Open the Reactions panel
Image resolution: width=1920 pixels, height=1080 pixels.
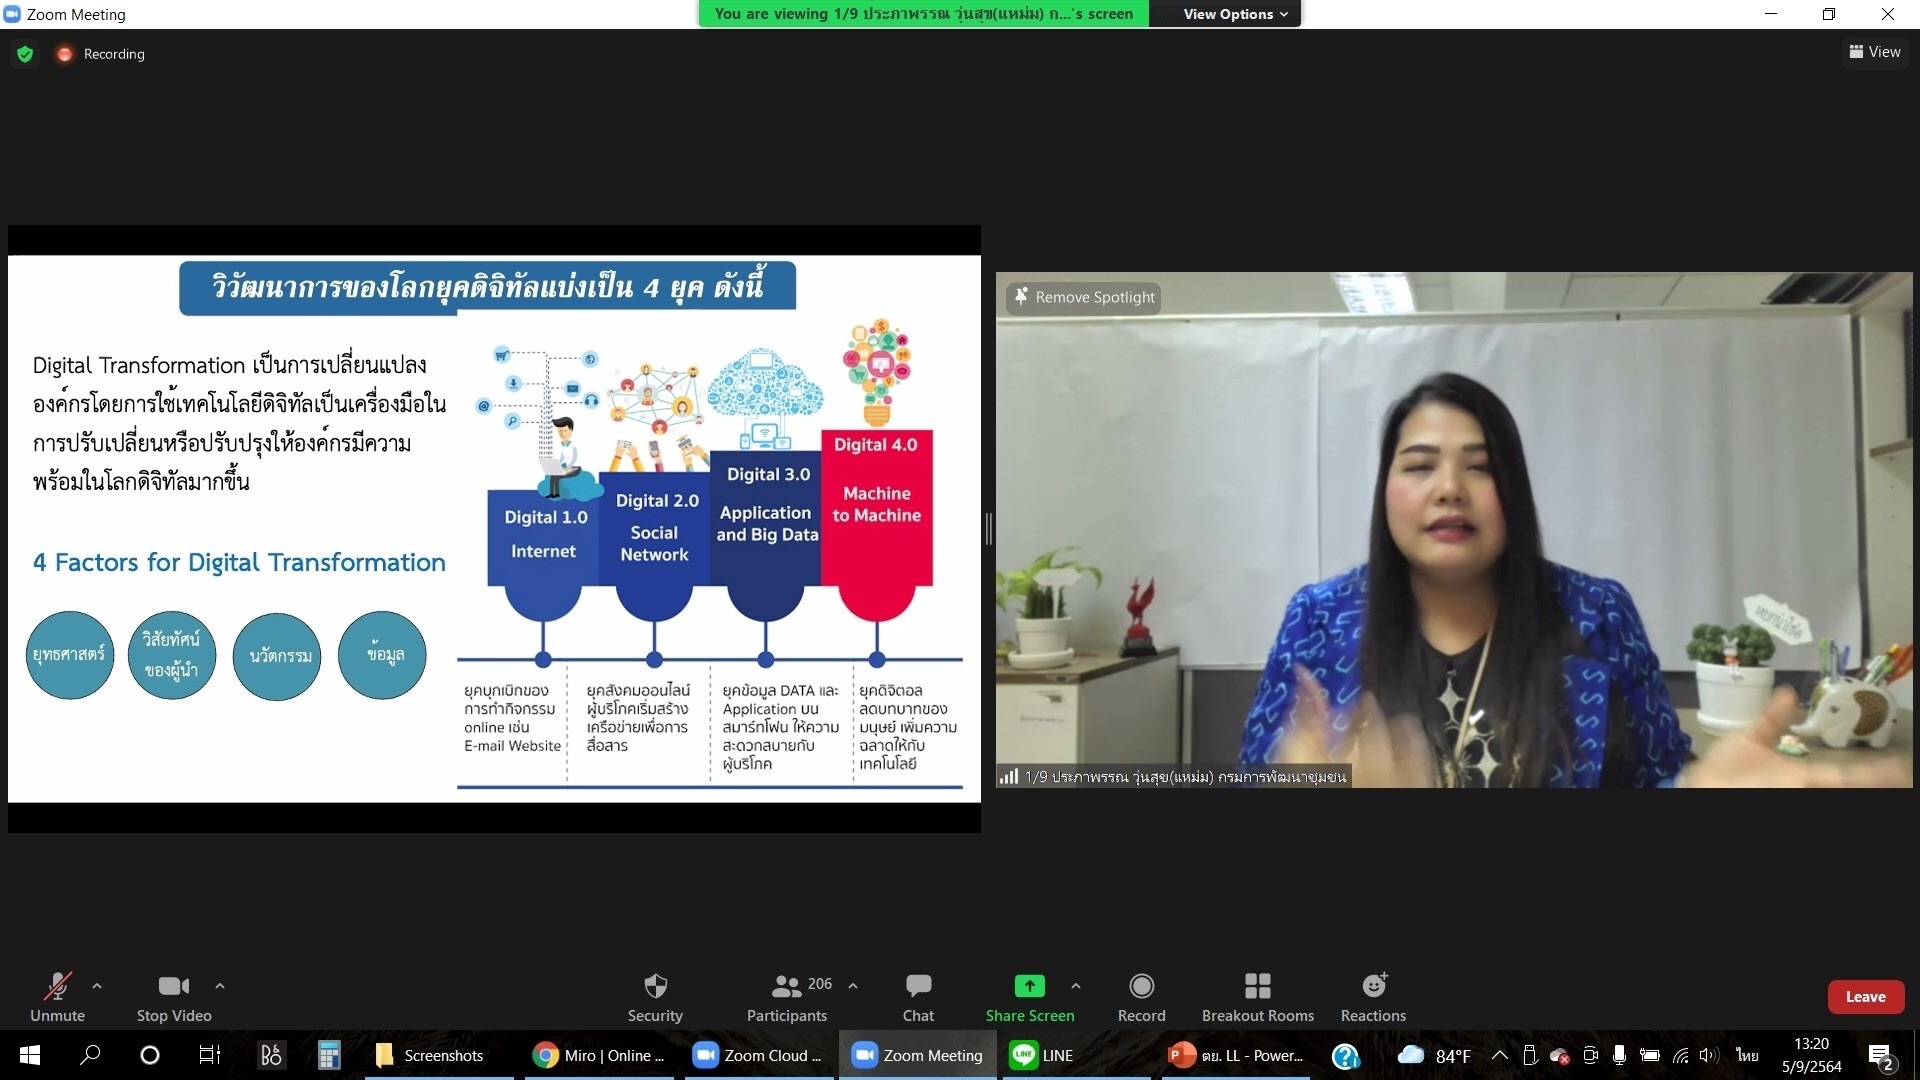coord(1372,996)
